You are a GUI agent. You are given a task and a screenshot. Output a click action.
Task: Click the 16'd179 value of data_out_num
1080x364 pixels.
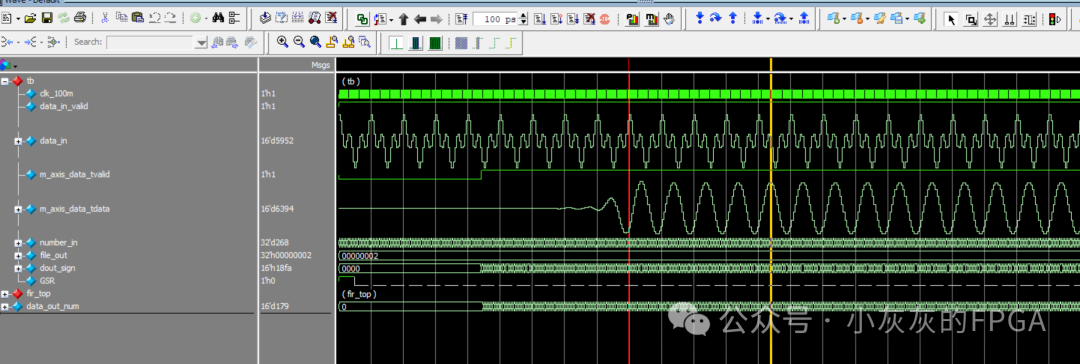pos(274,306)
